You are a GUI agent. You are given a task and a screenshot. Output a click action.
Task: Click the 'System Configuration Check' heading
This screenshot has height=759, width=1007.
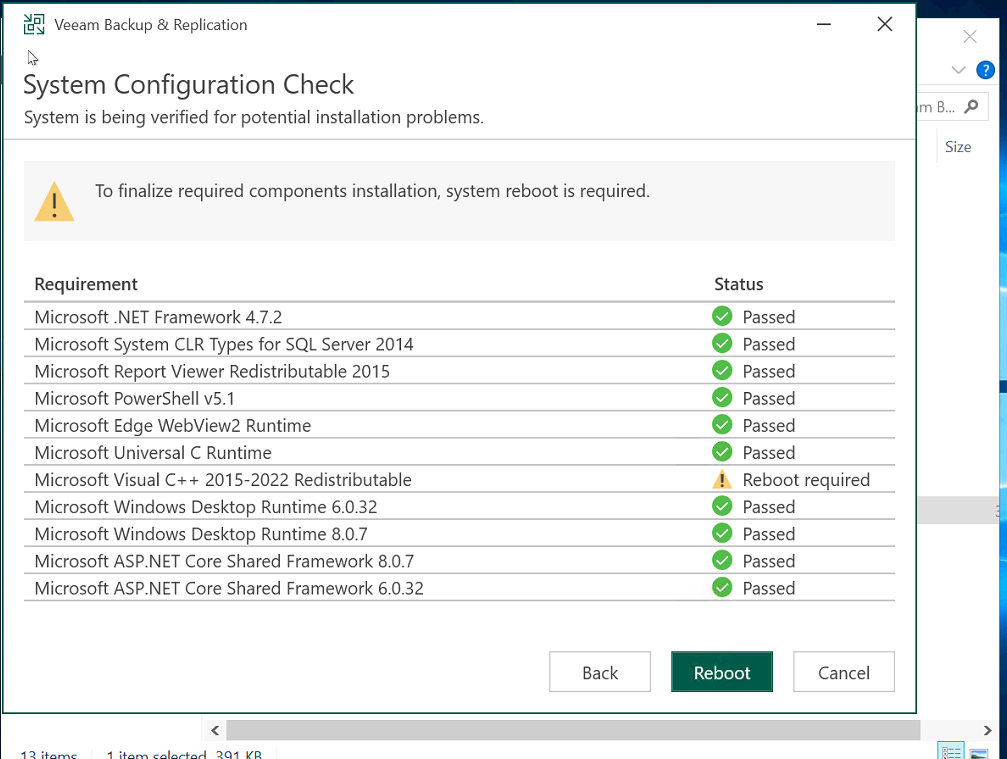[x=189, y=85]
